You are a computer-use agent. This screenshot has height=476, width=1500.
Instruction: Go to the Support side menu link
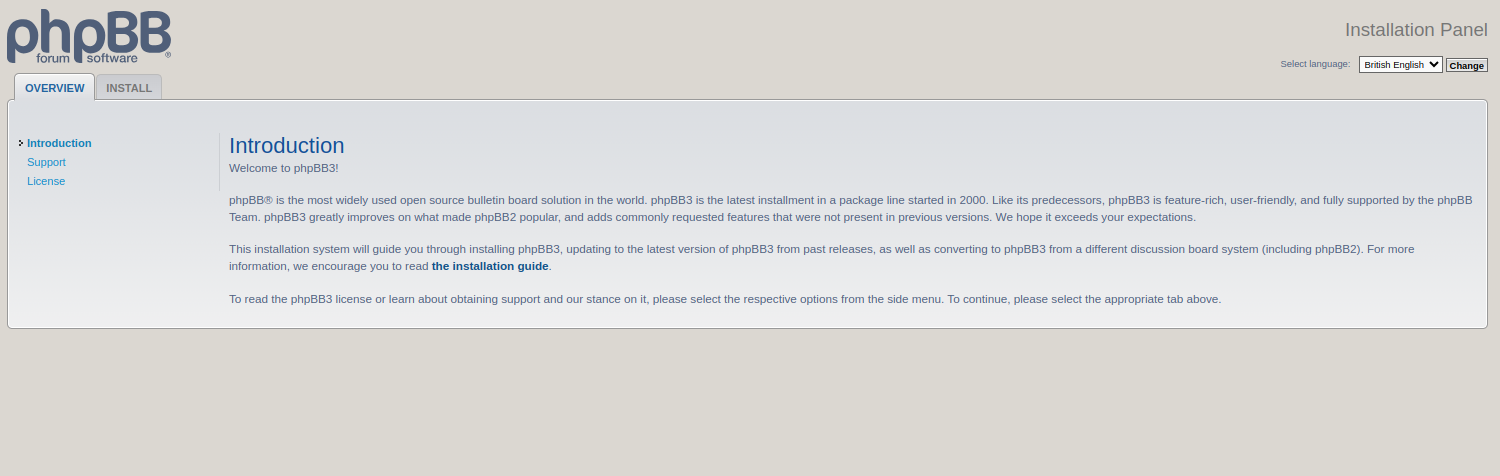coord(46,162)
